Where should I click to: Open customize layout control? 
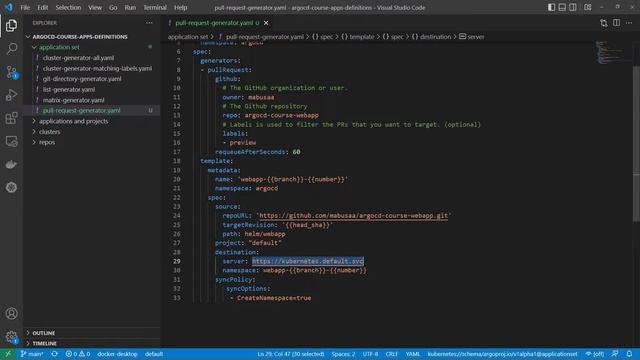[588, 7]
